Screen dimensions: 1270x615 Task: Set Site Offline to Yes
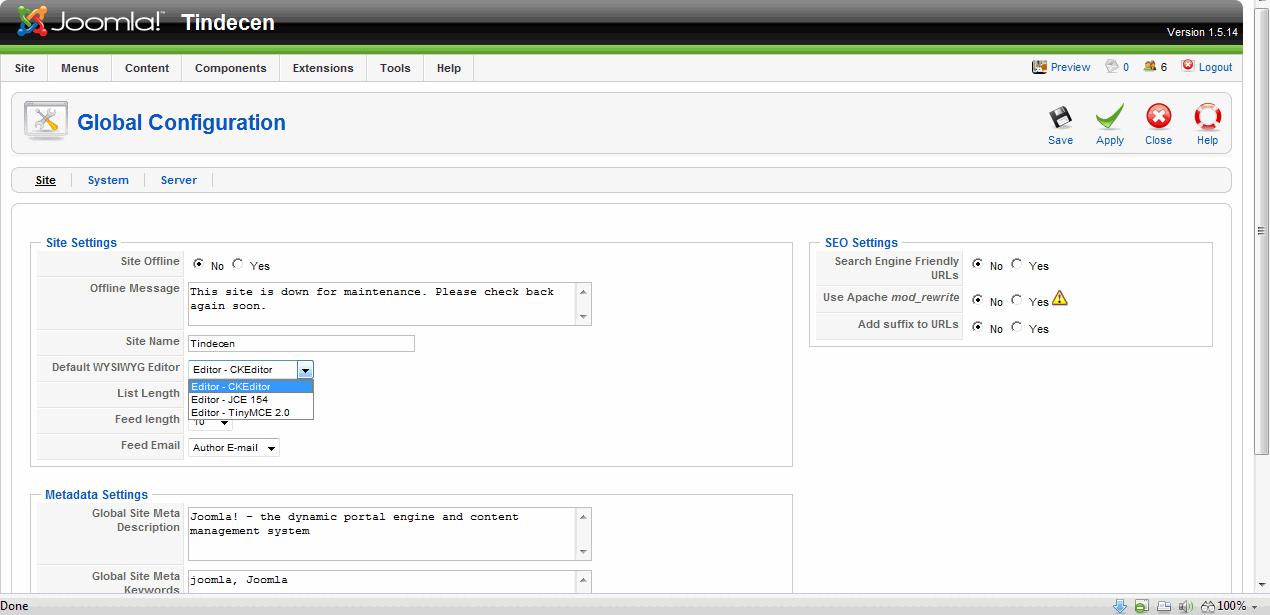tap(237, 265)
